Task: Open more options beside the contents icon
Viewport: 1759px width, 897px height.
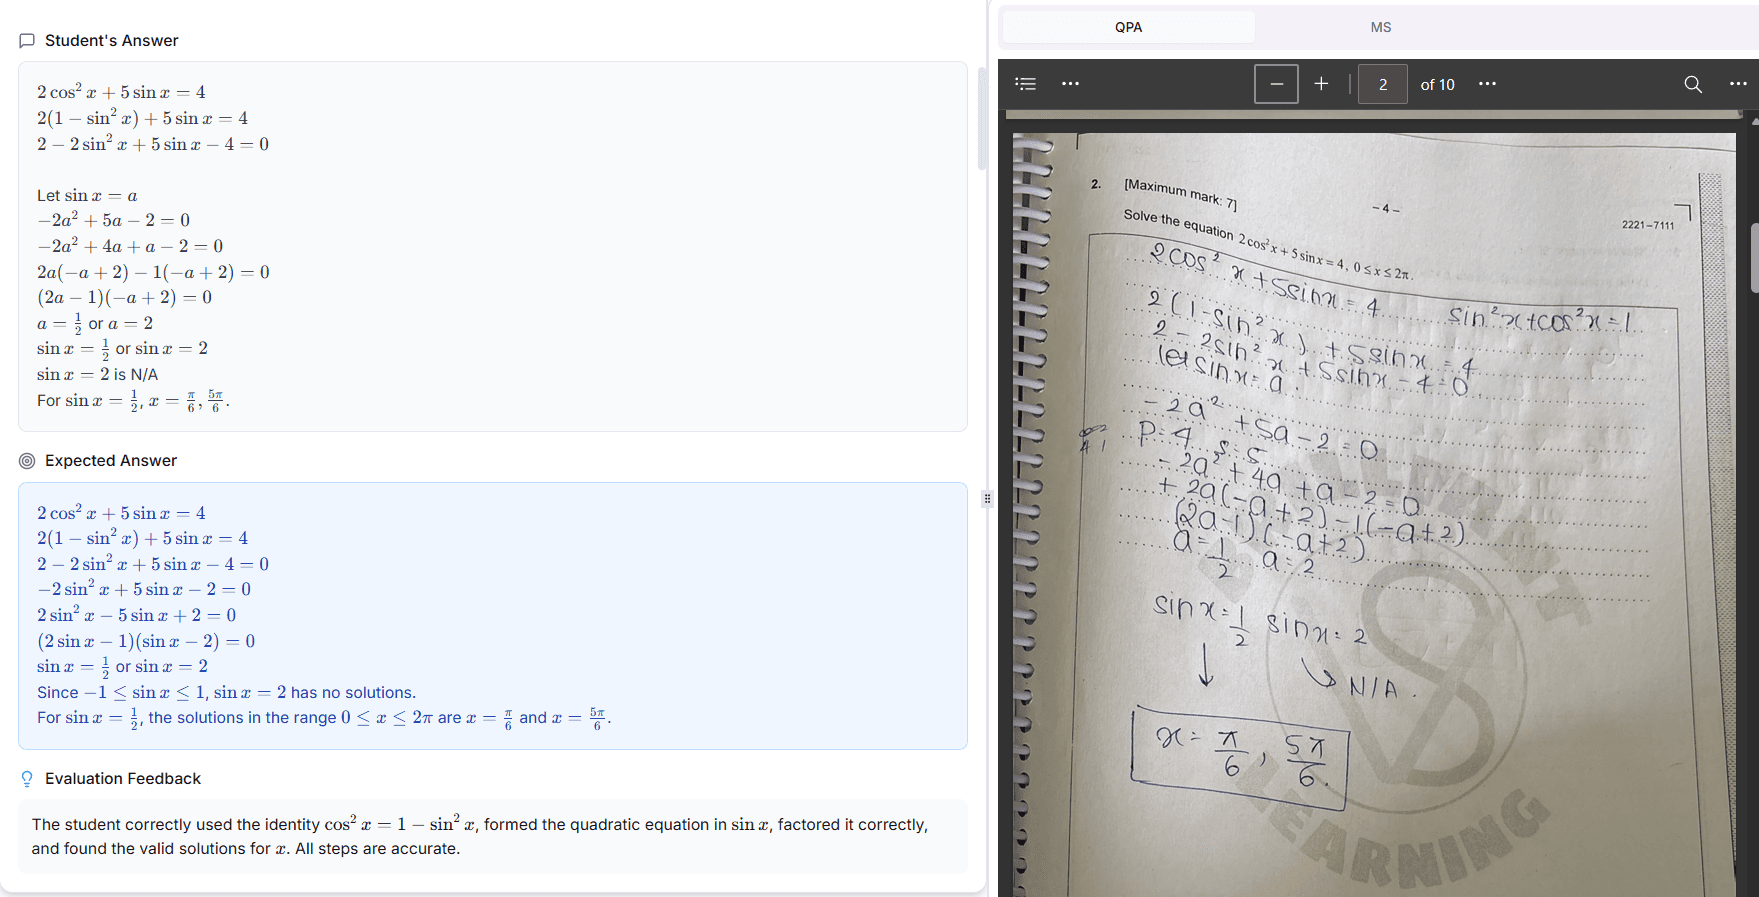Action: [x=1070, y=84]
